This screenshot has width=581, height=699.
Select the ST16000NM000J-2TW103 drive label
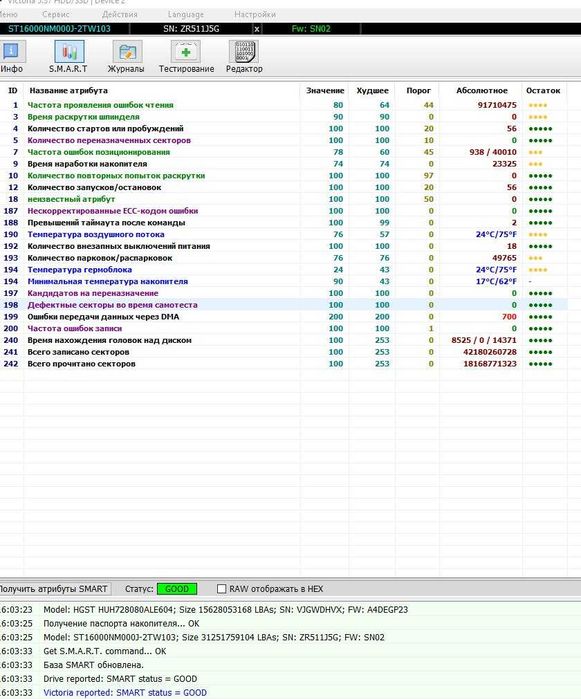[59, 29]
